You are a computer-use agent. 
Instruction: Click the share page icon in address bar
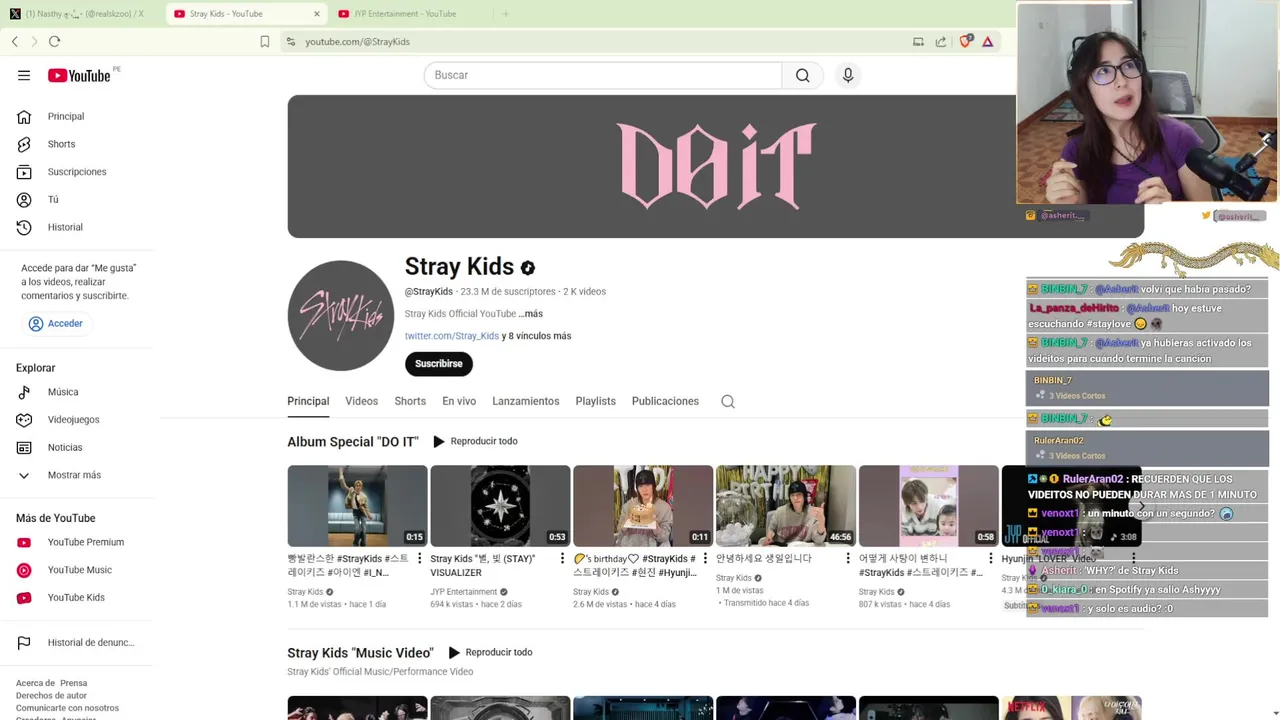pyautogui.click(x=941, y=41)
